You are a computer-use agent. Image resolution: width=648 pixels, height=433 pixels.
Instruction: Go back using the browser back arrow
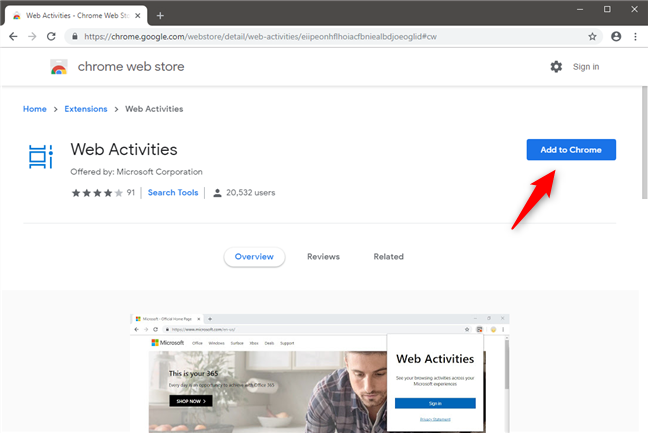[13, 36]
